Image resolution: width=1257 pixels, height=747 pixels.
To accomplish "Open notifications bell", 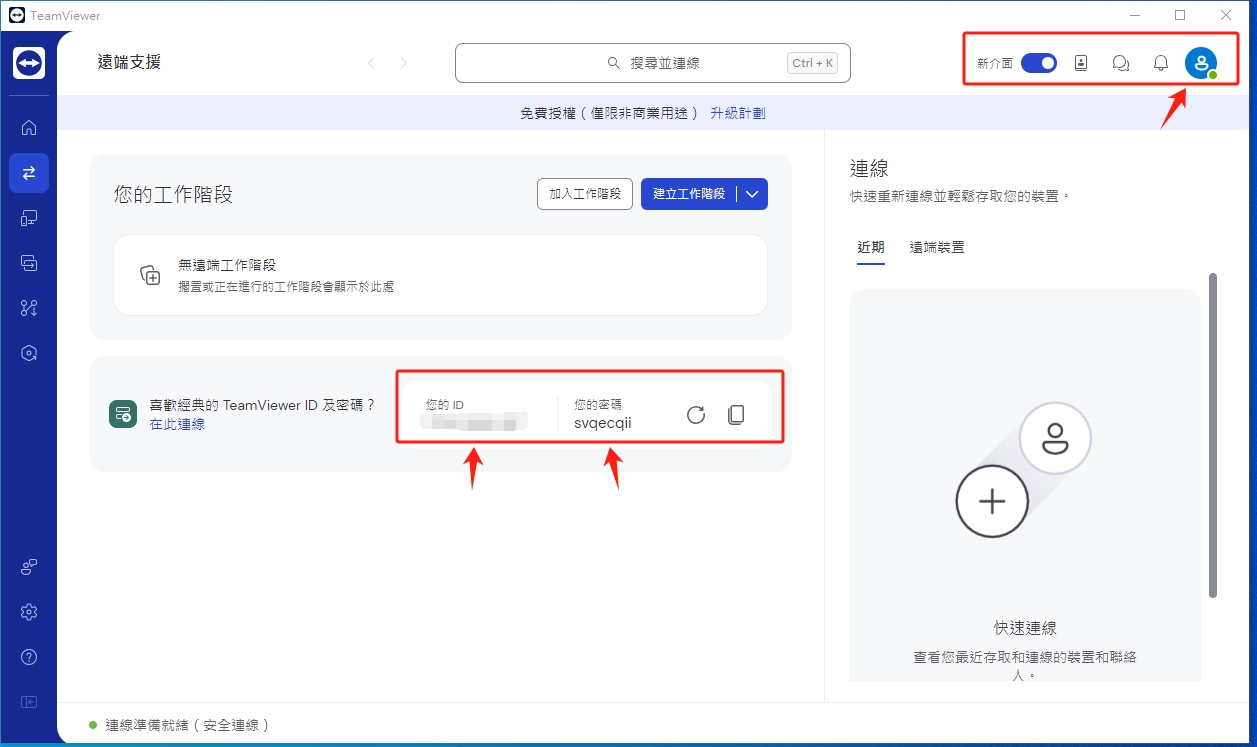I will pyautogui.click(x=1161, y=63).
